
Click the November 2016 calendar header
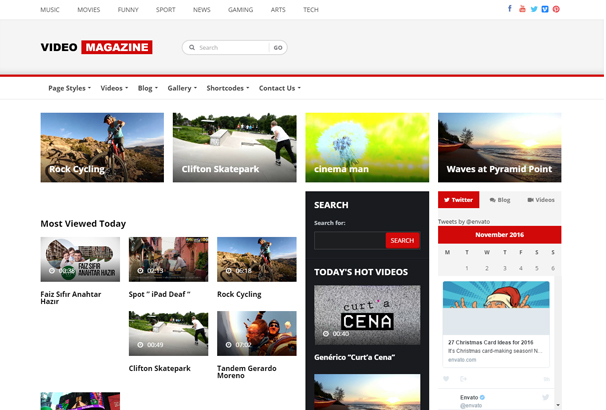pyautogui.click(x=499, y=235)
